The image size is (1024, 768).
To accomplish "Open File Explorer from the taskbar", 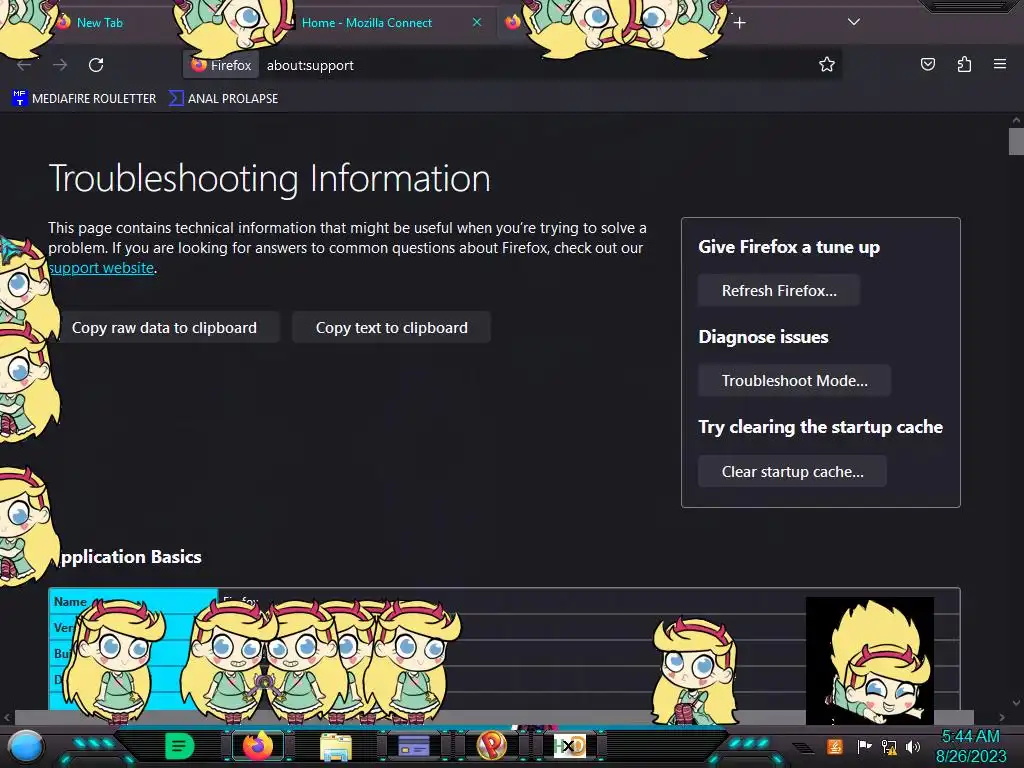I will coord(336,746).
